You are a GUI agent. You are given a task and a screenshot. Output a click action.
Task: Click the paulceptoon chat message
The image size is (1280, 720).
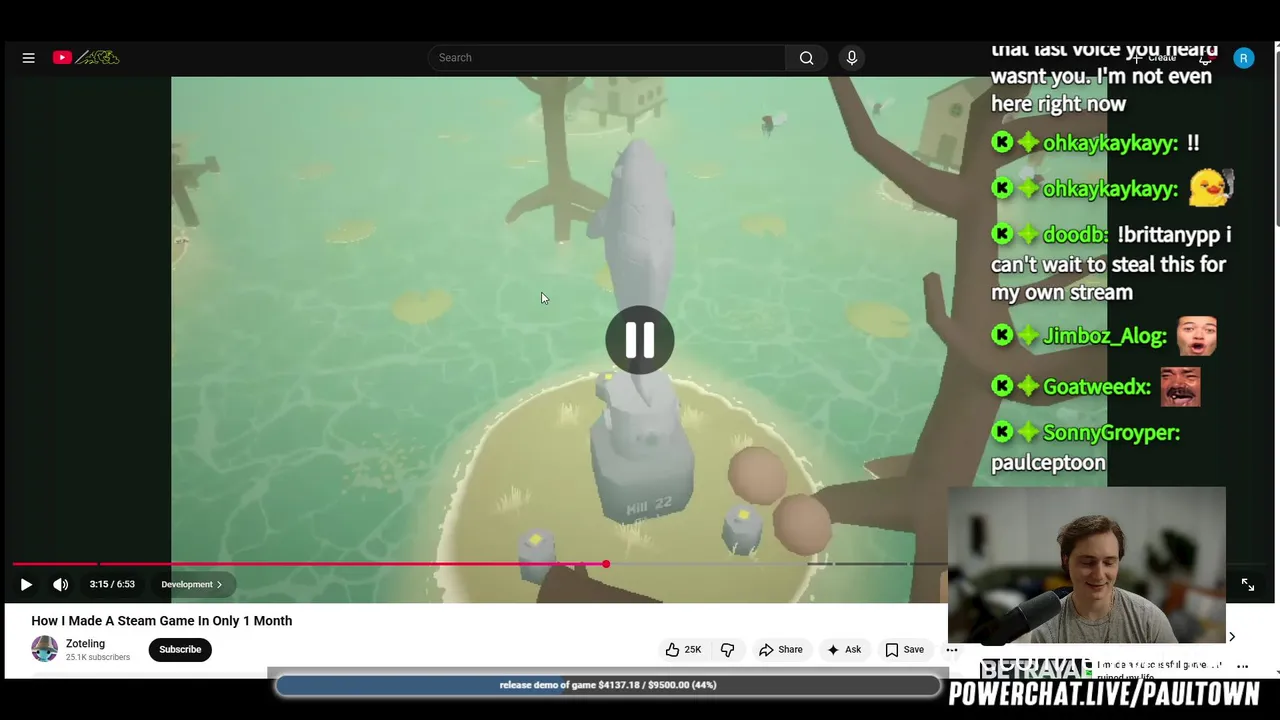[x=1048, y=463]
